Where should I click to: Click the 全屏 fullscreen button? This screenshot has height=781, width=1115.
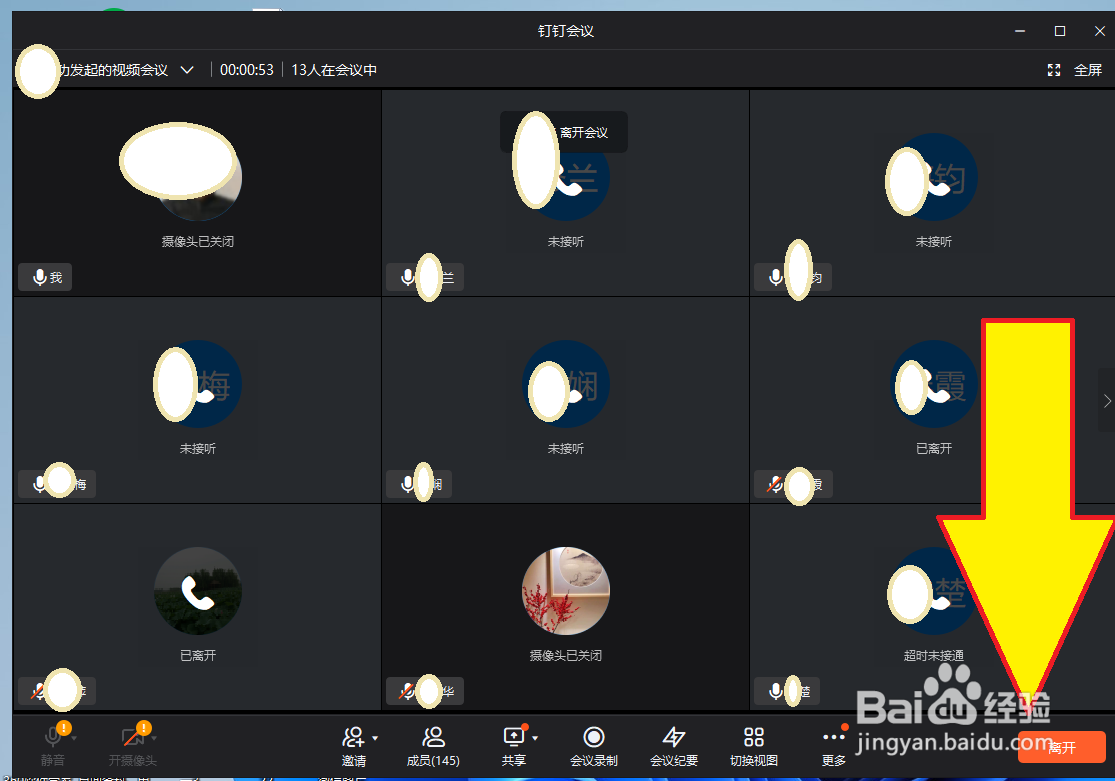pos(1074,70)
